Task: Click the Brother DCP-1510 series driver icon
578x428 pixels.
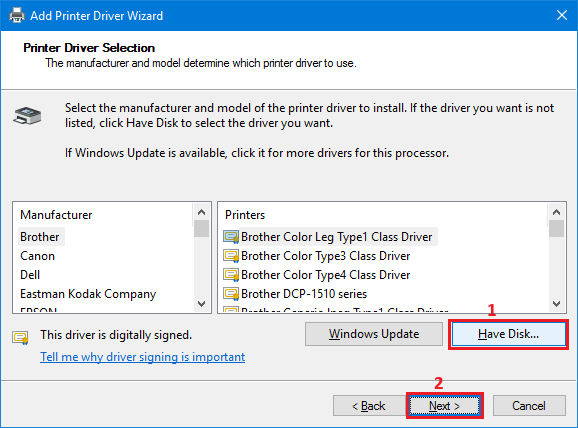Action: [x=231, y=294]
